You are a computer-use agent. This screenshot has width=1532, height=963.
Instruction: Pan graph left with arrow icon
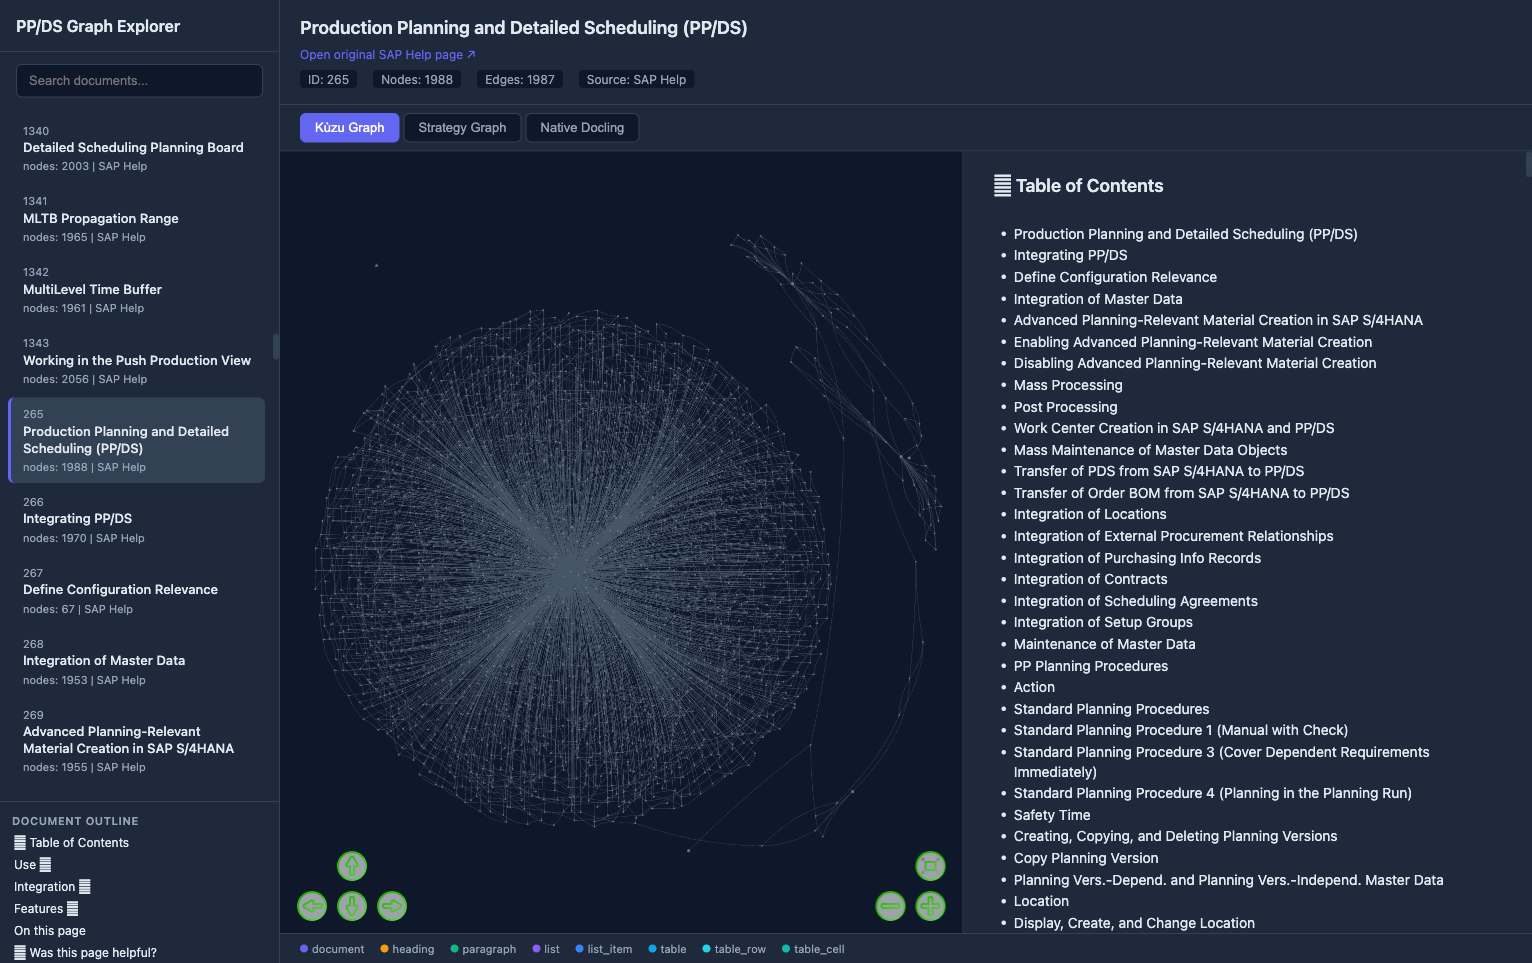(x=312, y=906)
